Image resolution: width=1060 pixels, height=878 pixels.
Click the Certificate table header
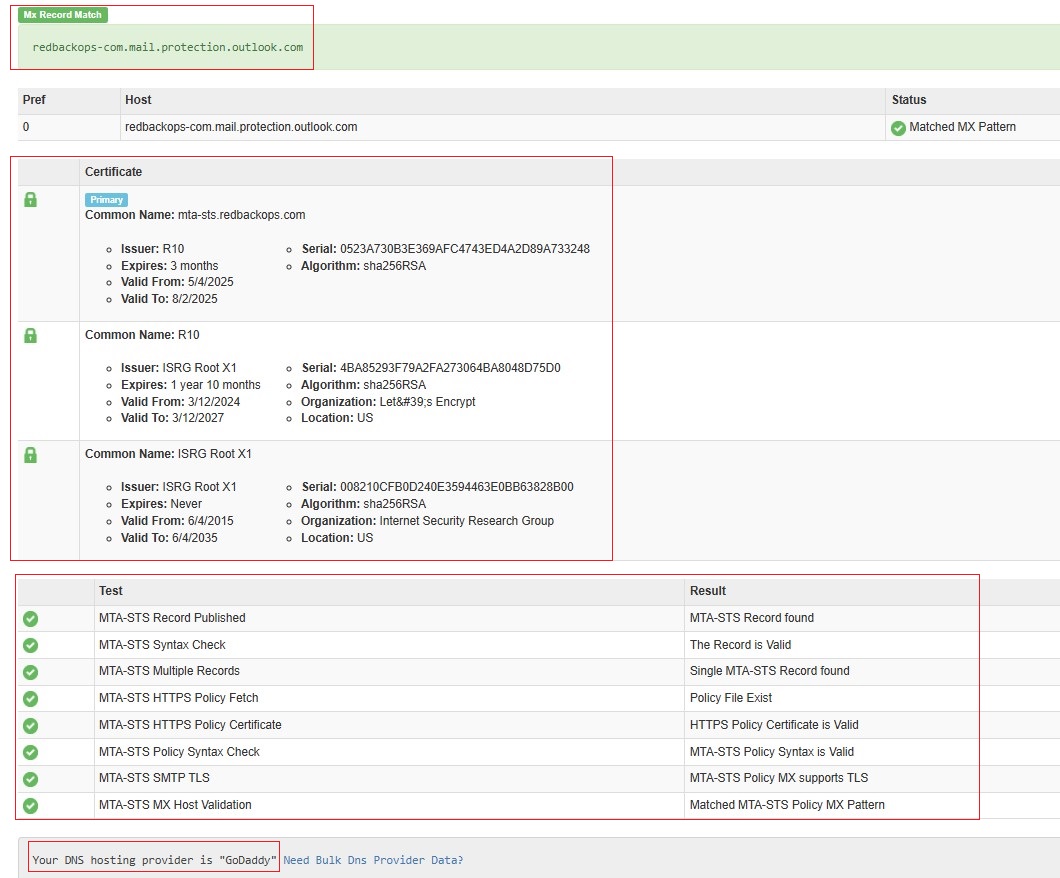(x=113, y=172)
